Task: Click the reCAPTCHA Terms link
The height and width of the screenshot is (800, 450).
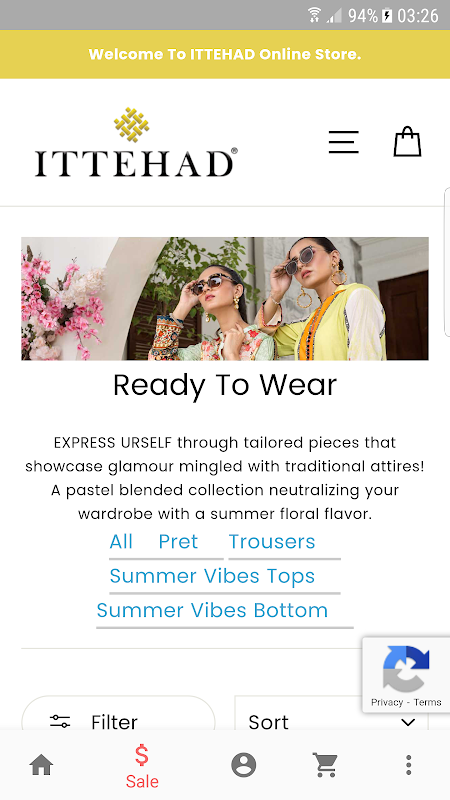Action: click(428, 702)
